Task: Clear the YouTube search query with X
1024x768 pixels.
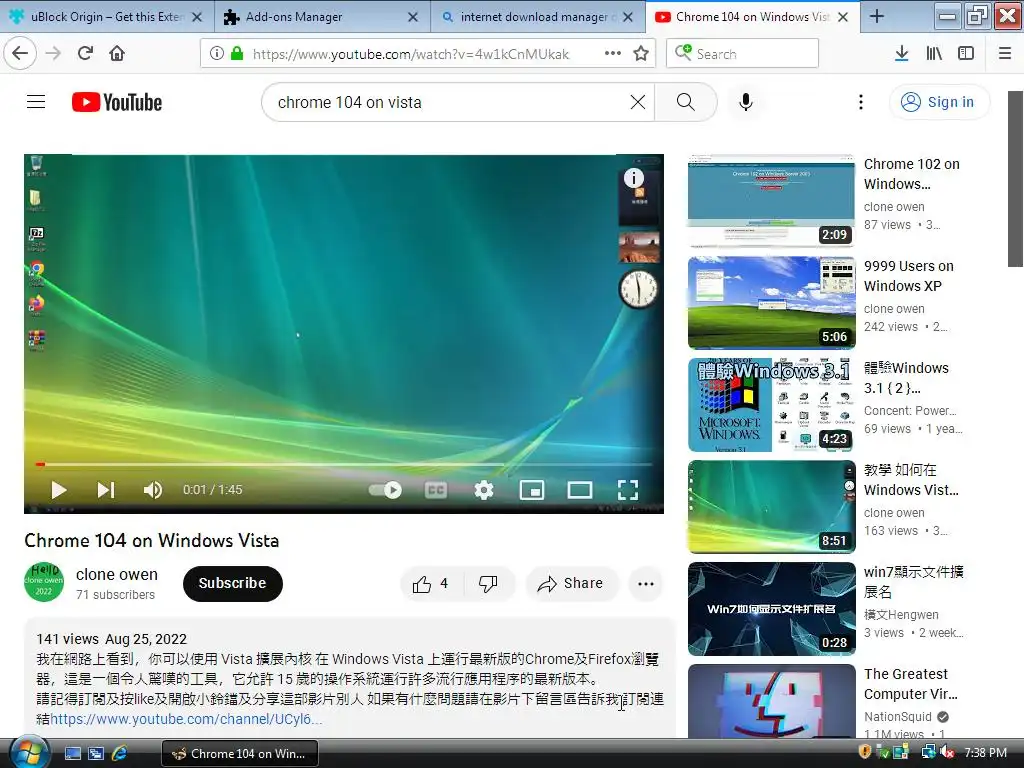Action: tap(638, 102)
